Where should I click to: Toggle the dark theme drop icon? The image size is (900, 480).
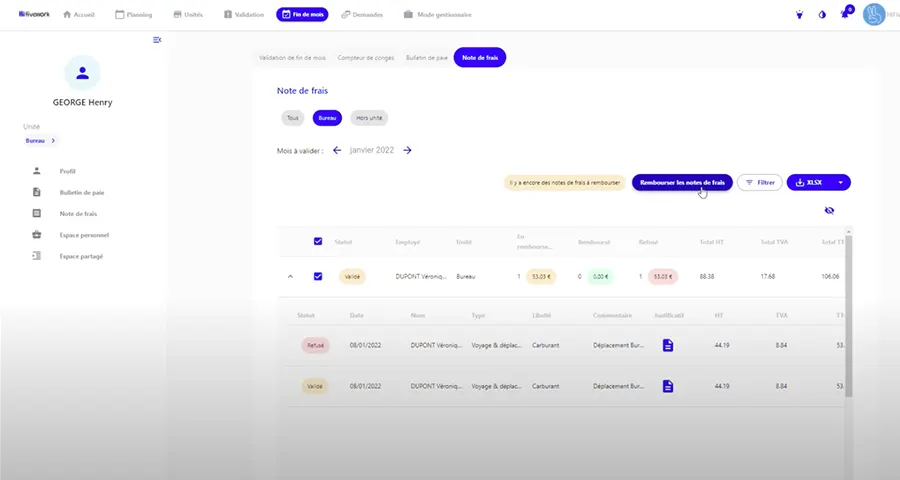[822, 15]
